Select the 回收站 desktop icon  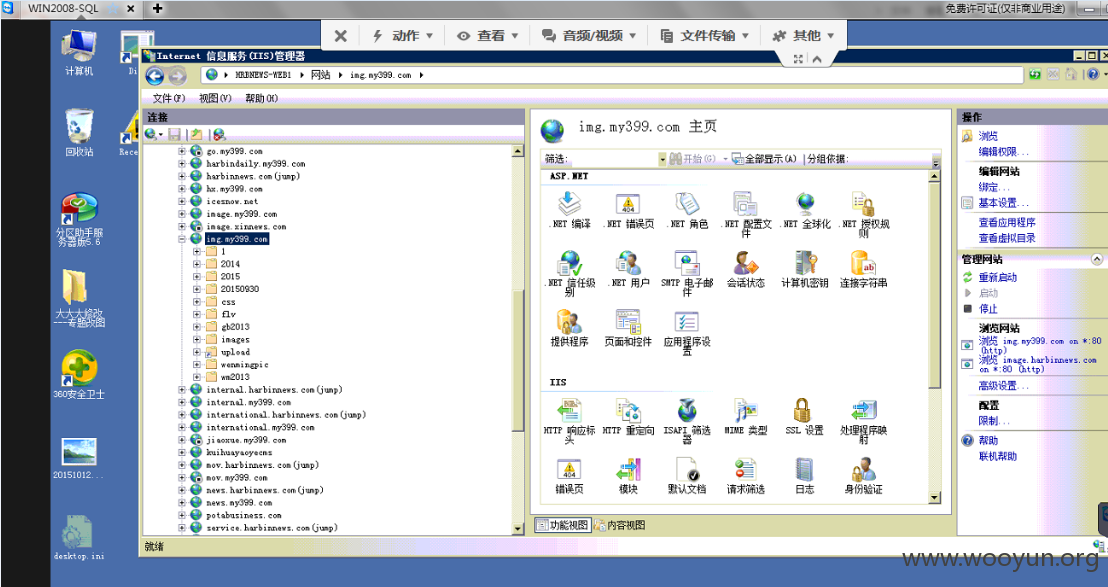tap(78, 132)
